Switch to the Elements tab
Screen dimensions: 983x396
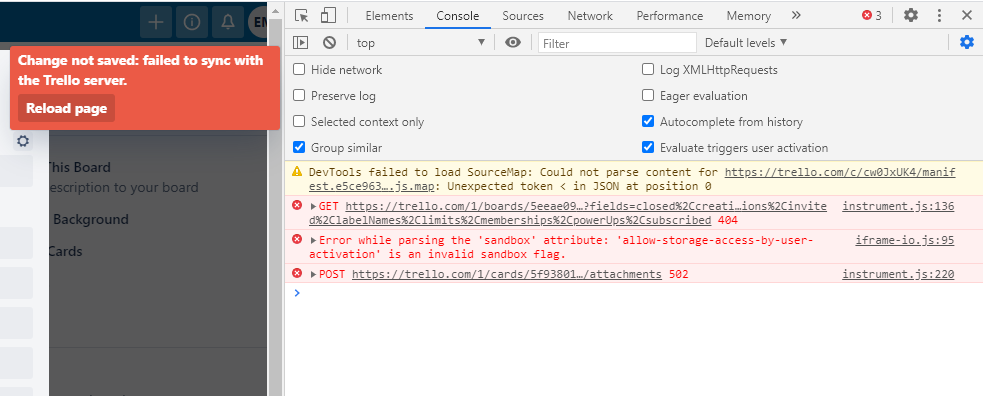pos(389,16)
